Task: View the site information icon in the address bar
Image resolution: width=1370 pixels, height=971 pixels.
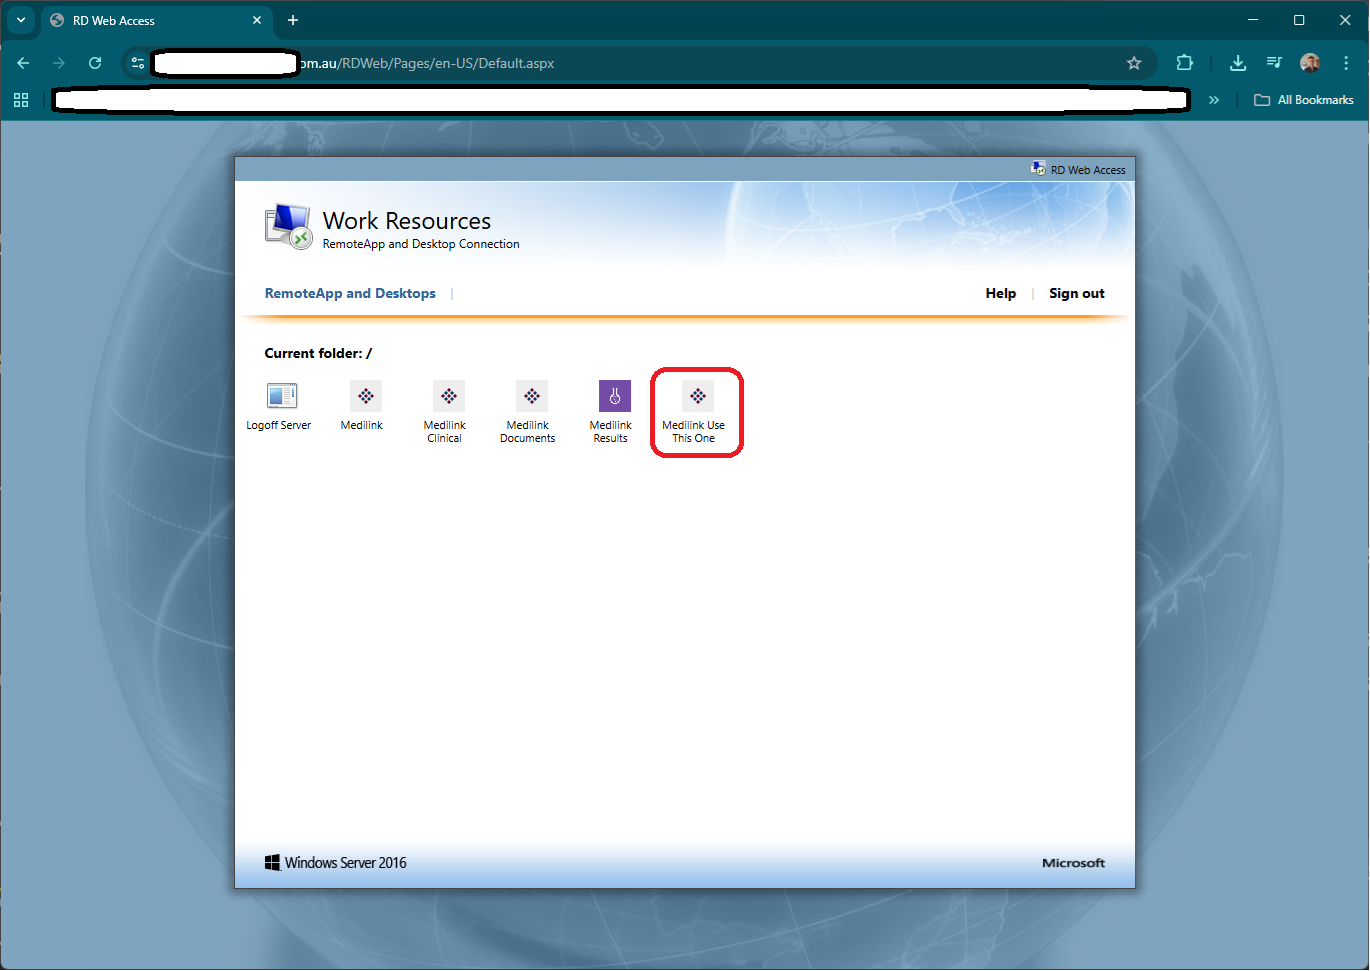Action: point(138,63)
